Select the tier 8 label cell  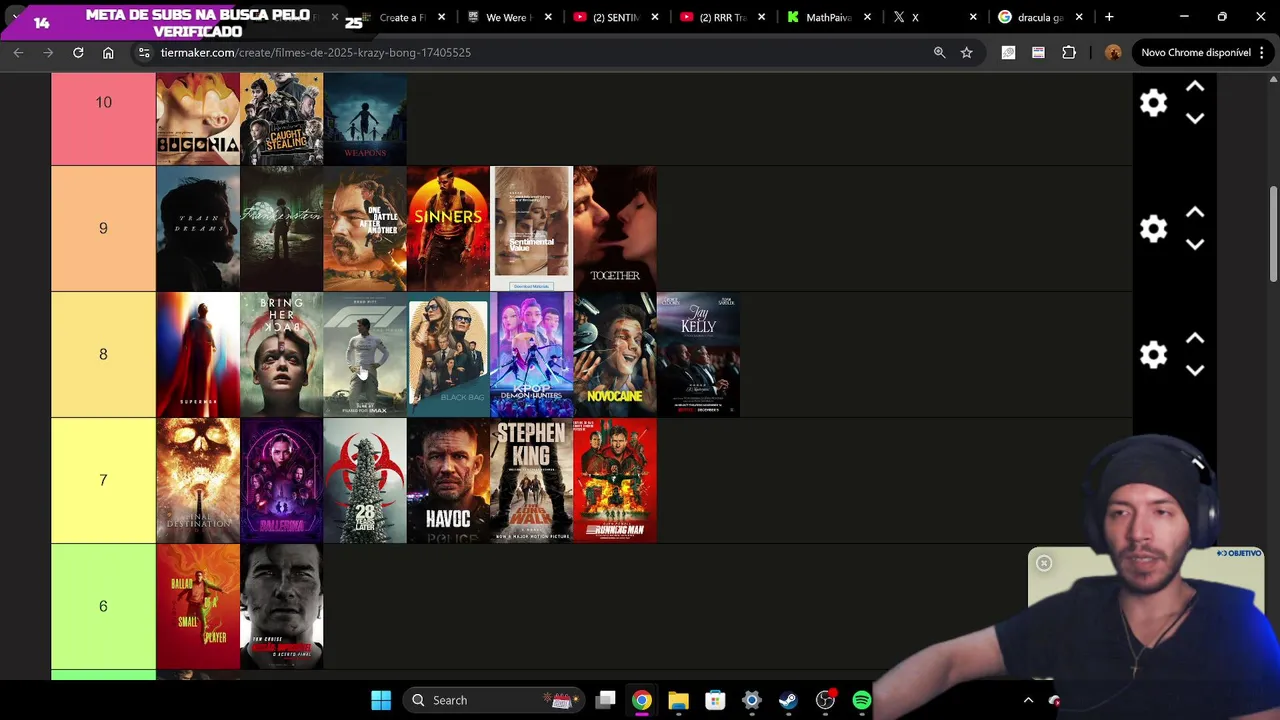103,354
